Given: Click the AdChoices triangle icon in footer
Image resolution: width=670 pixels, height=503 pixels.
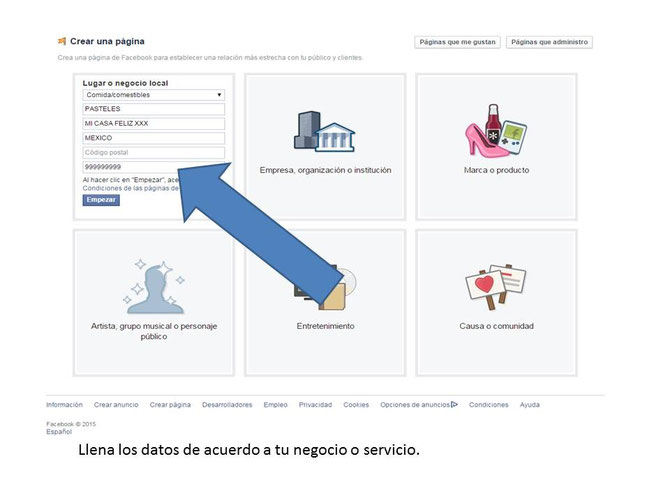Looking at the screenshot, I should 454,404.
